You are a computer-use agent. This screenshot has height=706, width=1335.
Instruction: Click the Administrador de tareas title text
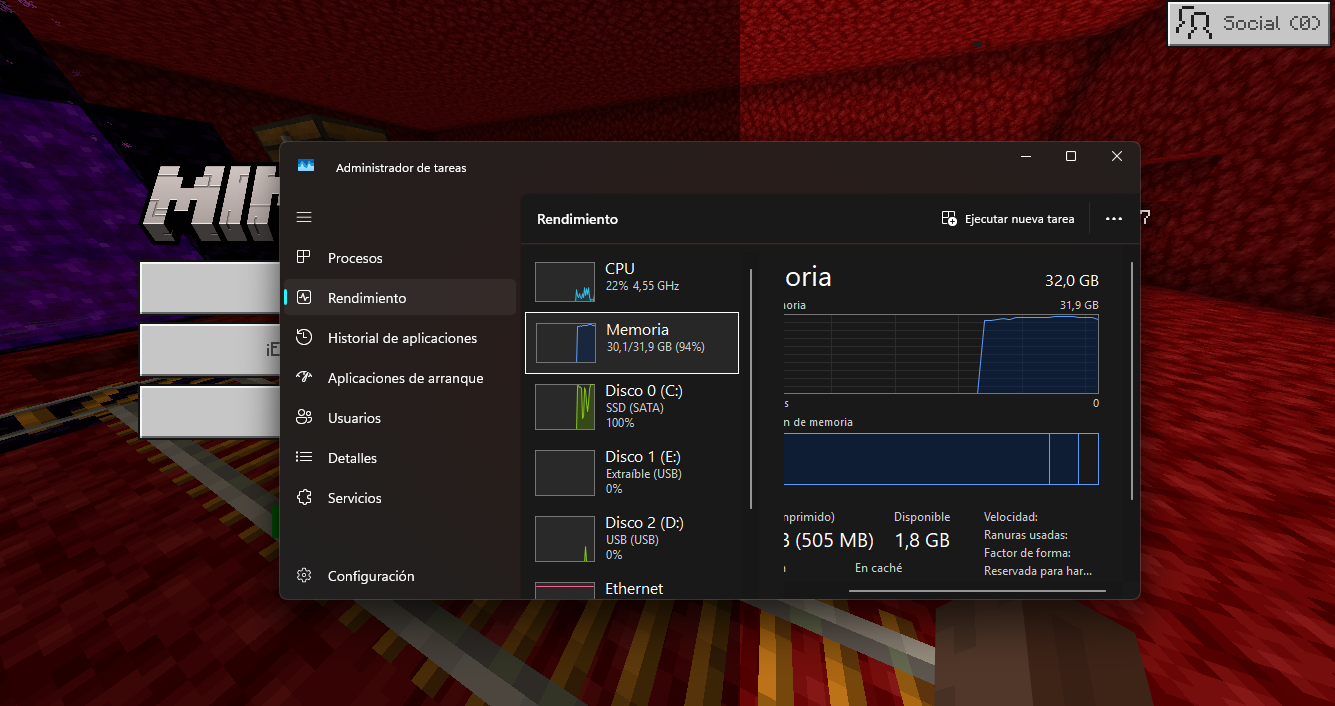tap(401, 168)
